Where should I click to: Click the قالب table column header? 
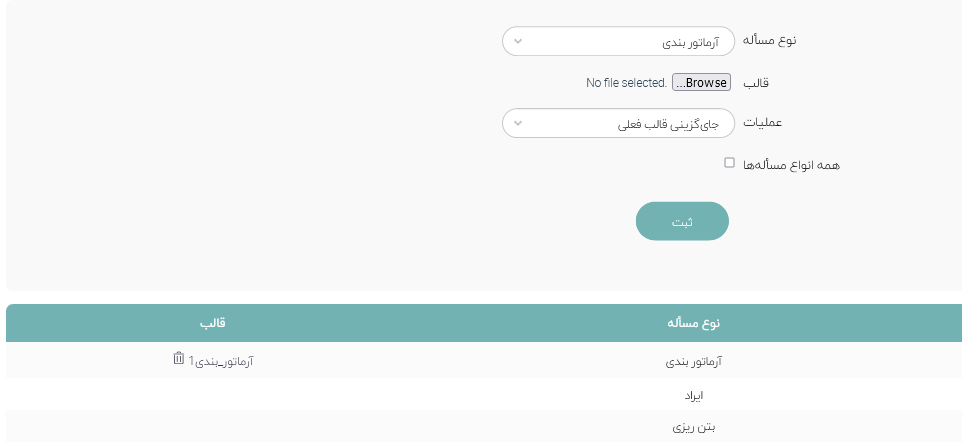click(213, 323)
